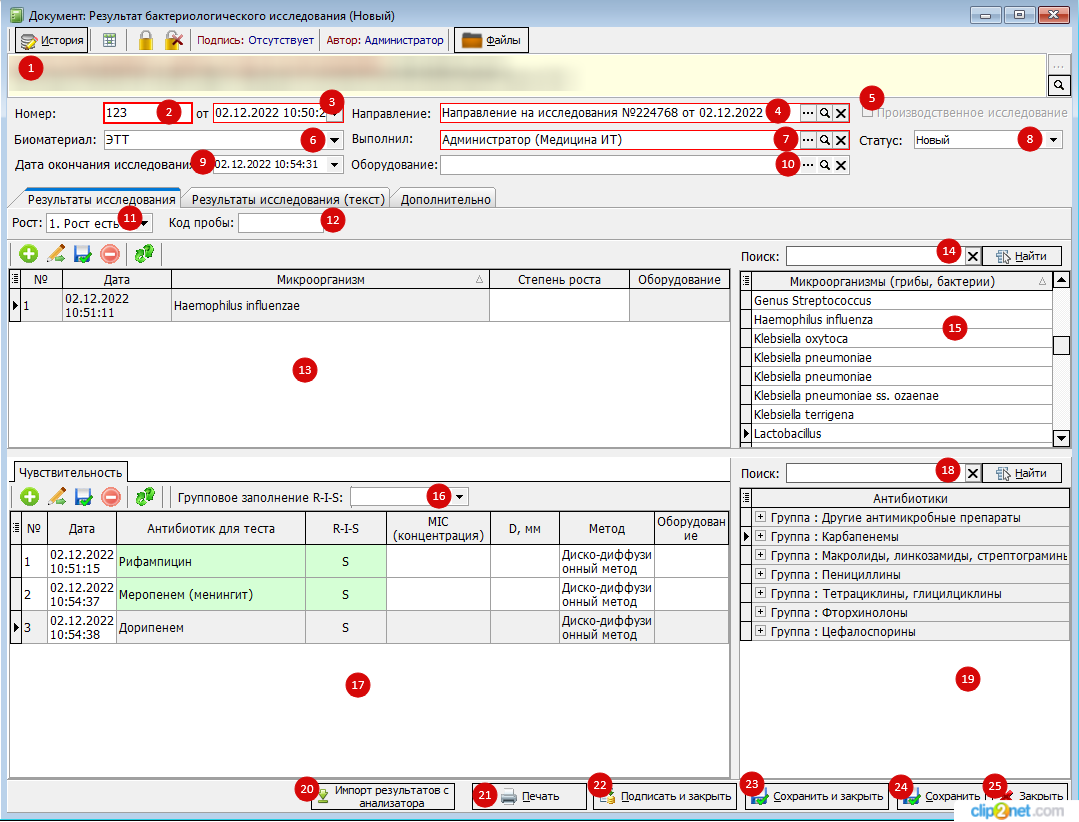The height and width of the screenshot is (822, 1079).
Task: Click the Номер input field
Action: 147,113
